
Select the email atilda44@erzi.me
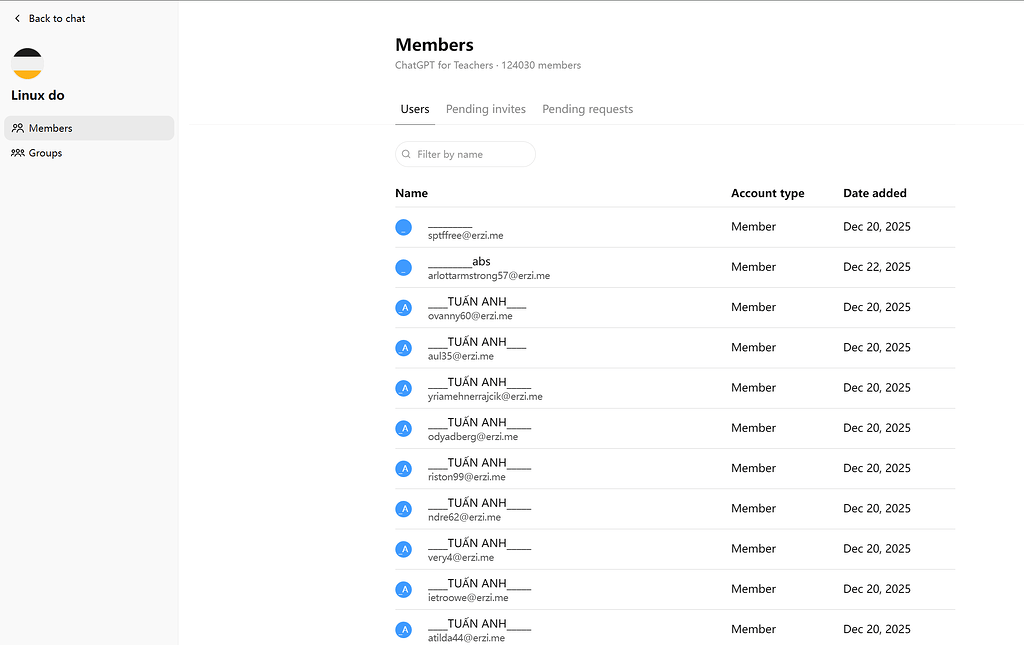click(466, 638)
